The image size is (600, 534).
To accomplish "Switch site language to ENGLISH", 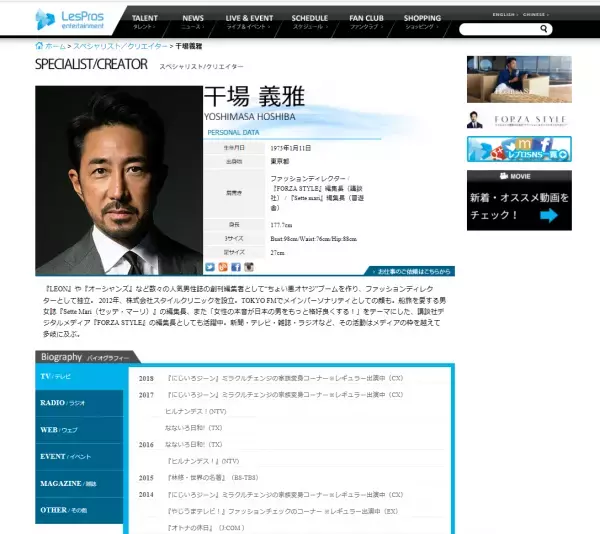I will (505, 15).
